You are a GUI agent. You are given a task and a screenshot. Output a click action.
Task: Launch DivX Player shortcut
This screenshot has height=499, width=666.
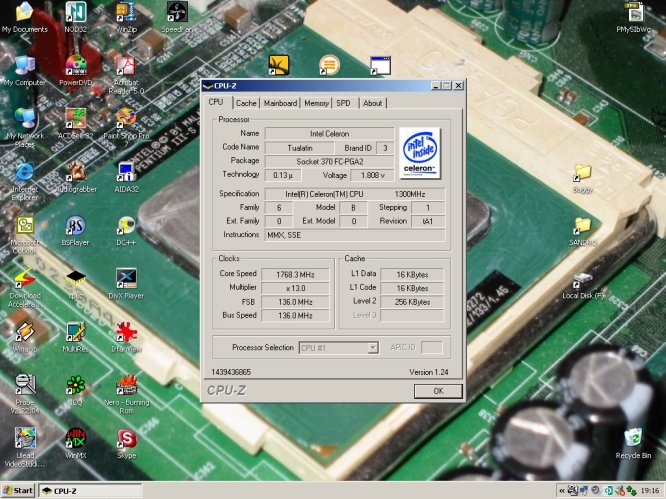pos(126,284)
